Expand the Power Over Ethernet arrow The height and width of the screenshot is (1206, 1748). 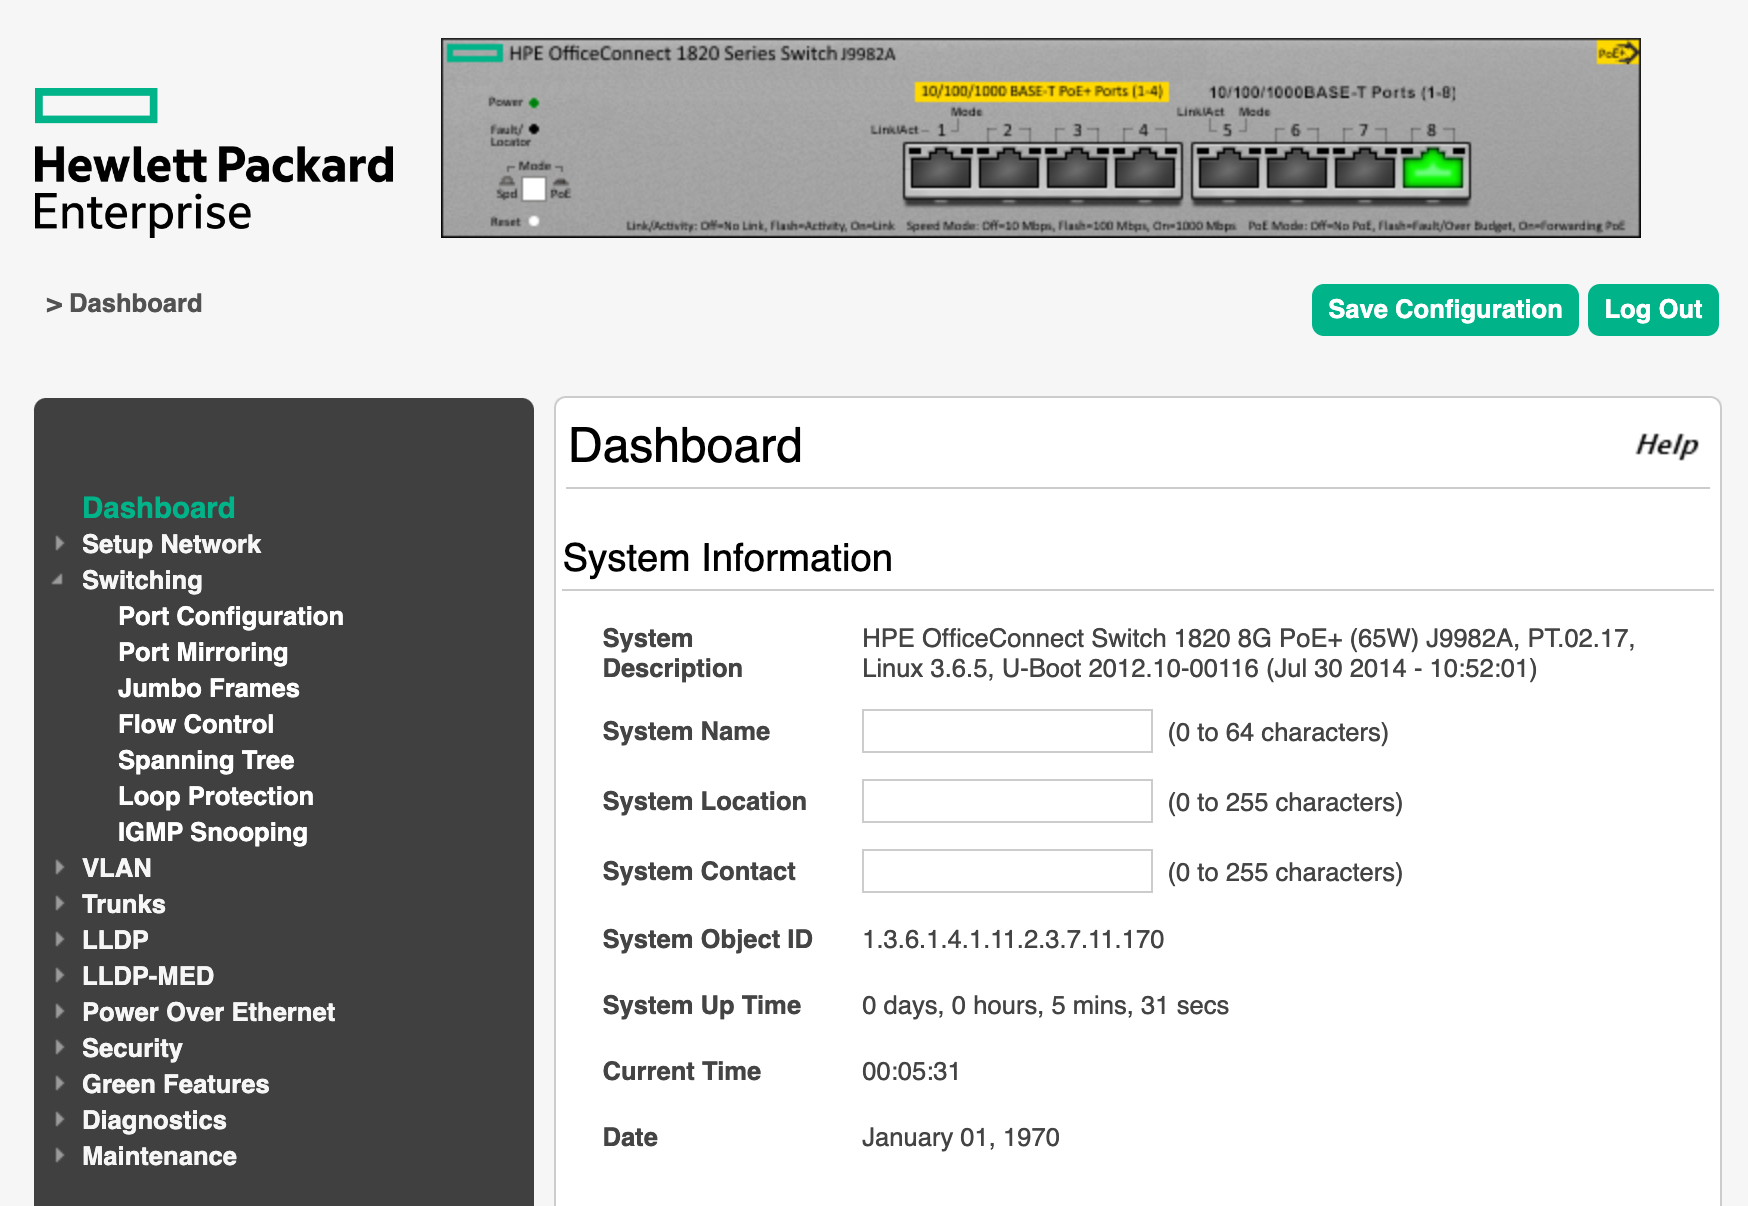click(x=60, y=1011)
